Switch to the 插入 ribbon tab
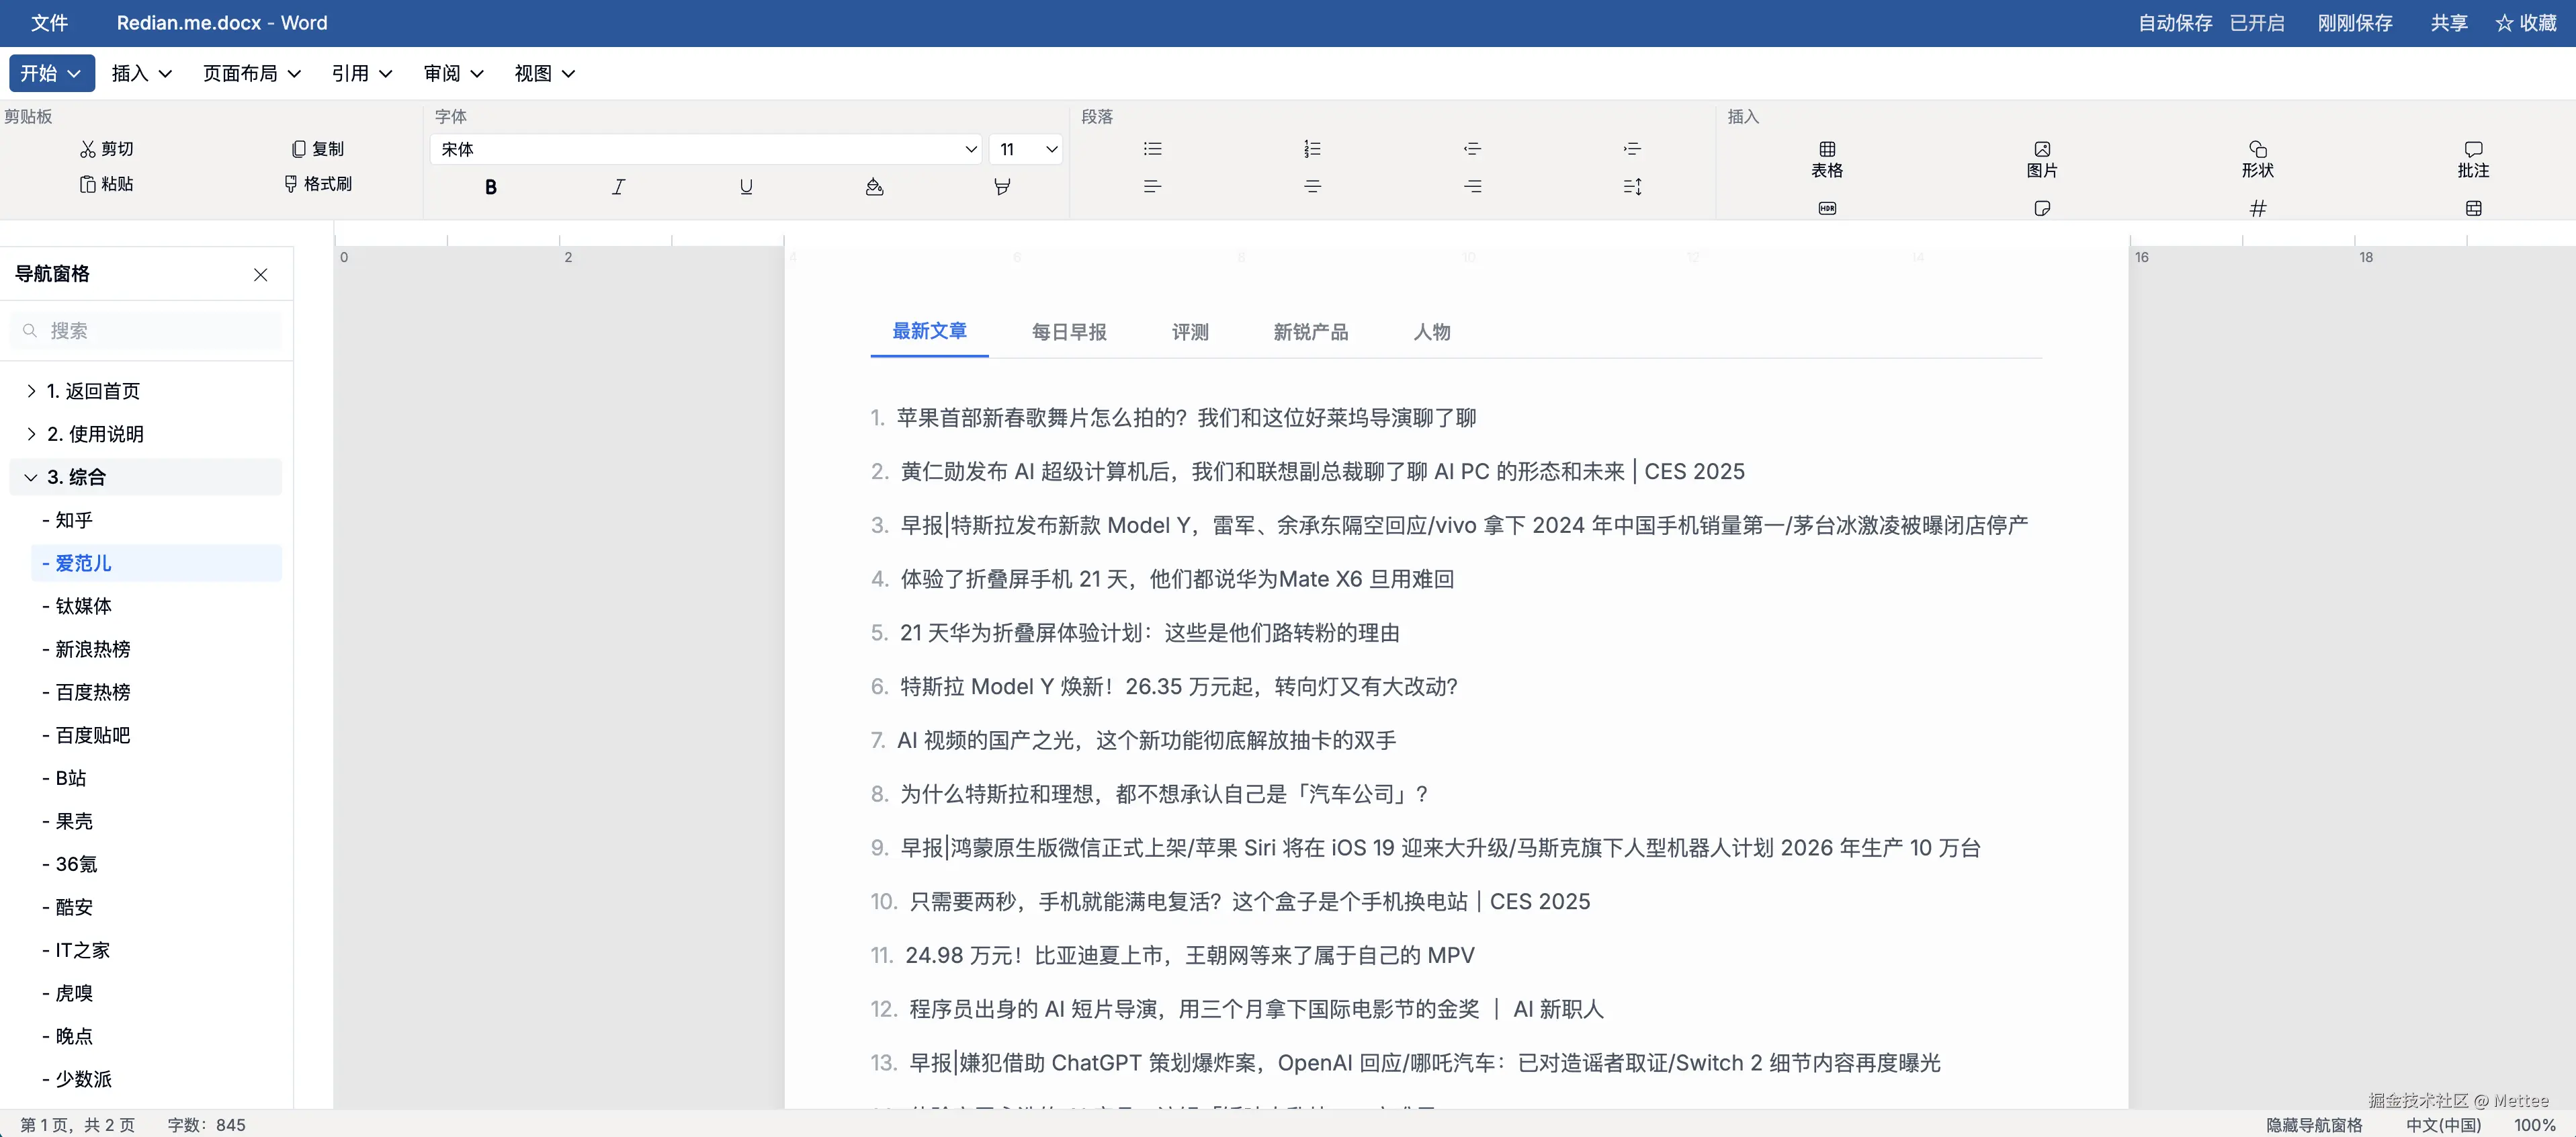 pyautogui.click(x=141, y=73)
